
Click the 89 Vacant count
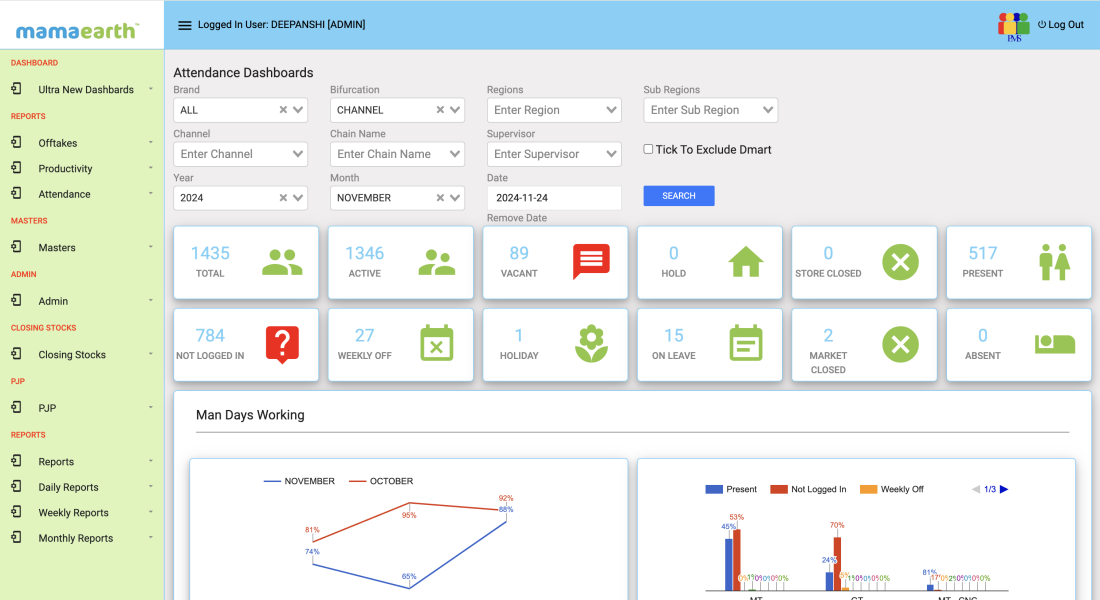tap(519, 253)
